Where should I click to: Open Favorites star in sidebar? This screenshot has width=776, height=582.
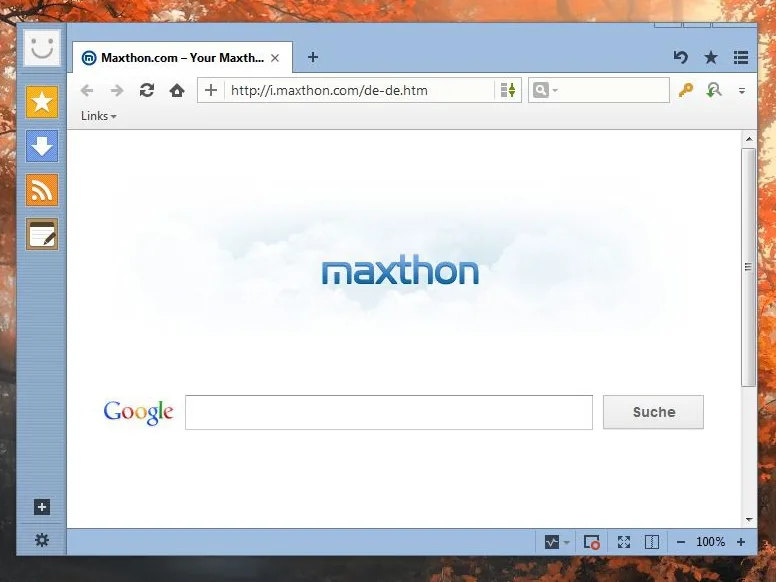click(42, 102)
